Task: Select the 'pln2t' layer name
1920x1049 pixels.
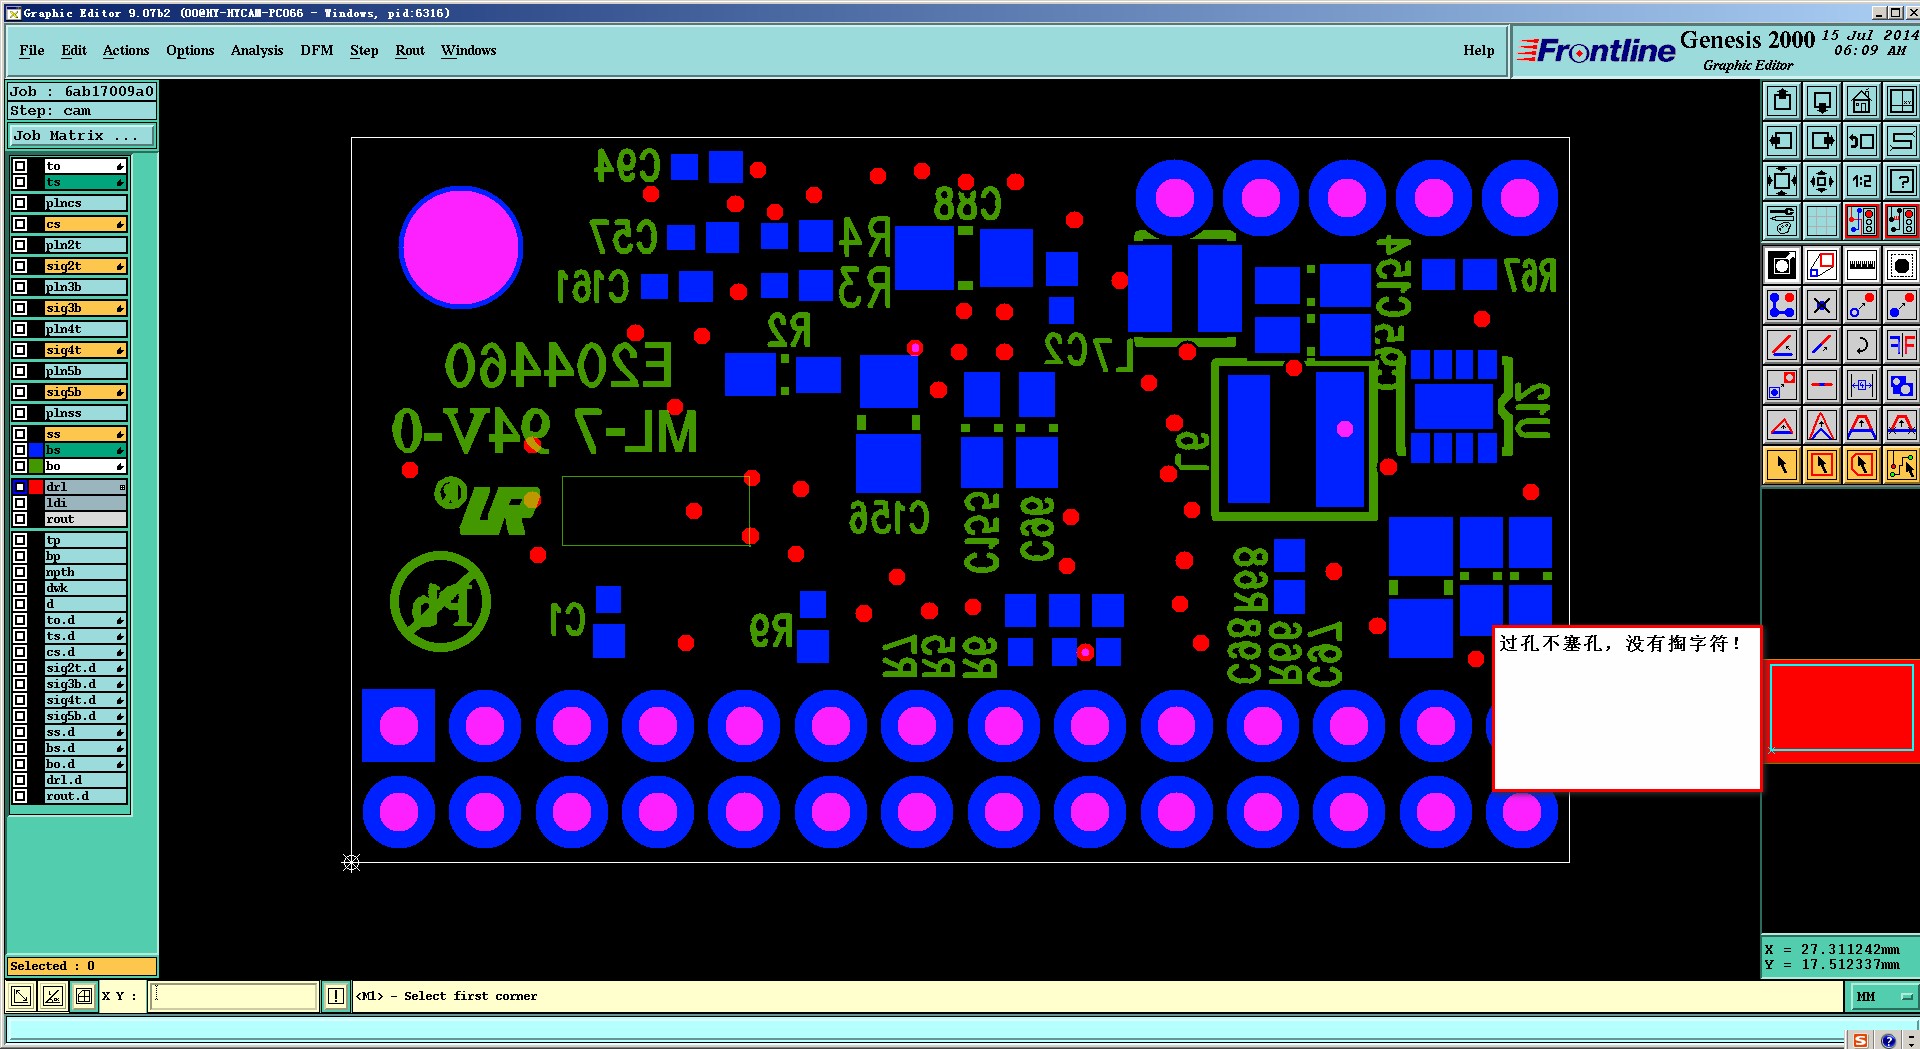Action: (85, 245)
